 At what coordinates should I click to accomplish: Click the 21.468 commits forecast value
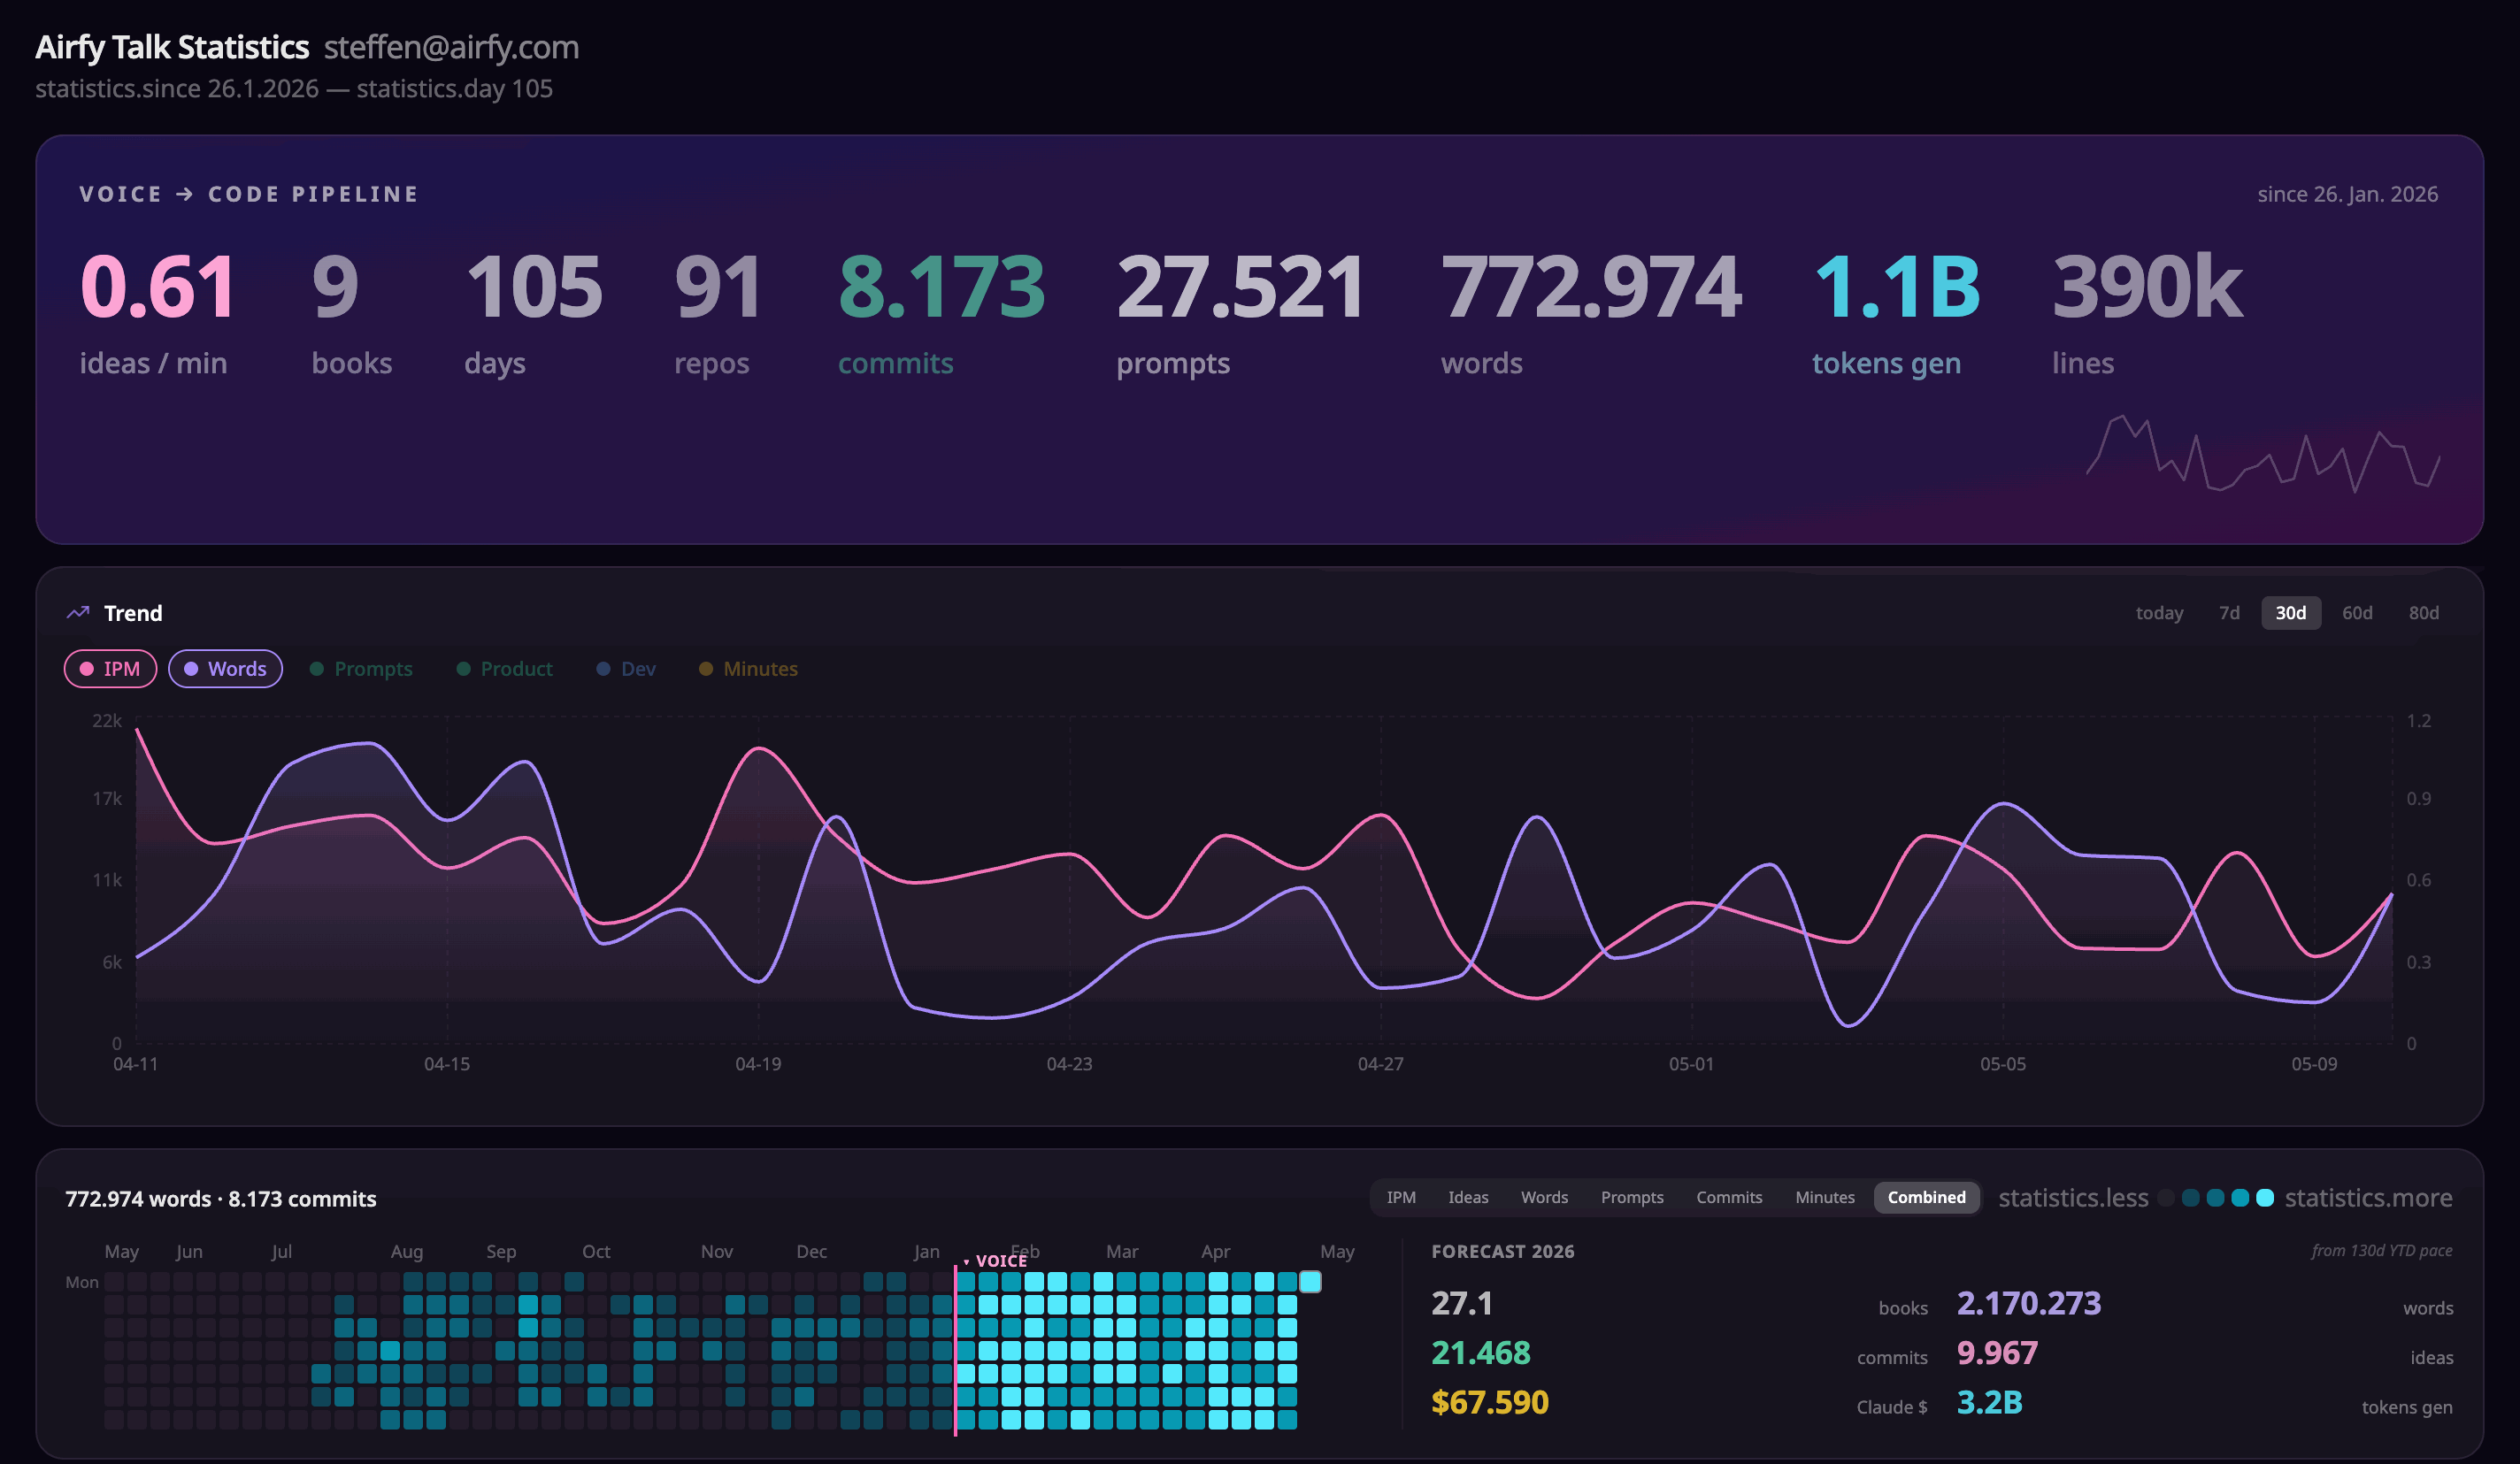1481,1353
